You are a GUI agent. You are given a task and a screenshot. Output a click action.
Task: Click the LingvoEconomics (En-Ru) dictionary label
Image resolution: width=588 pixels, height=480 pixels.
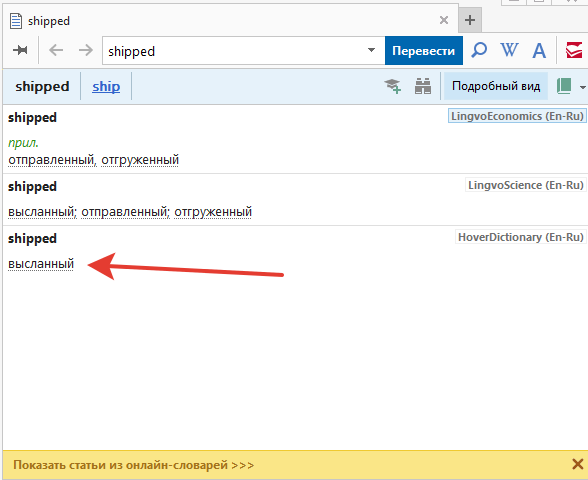point(517,116)
